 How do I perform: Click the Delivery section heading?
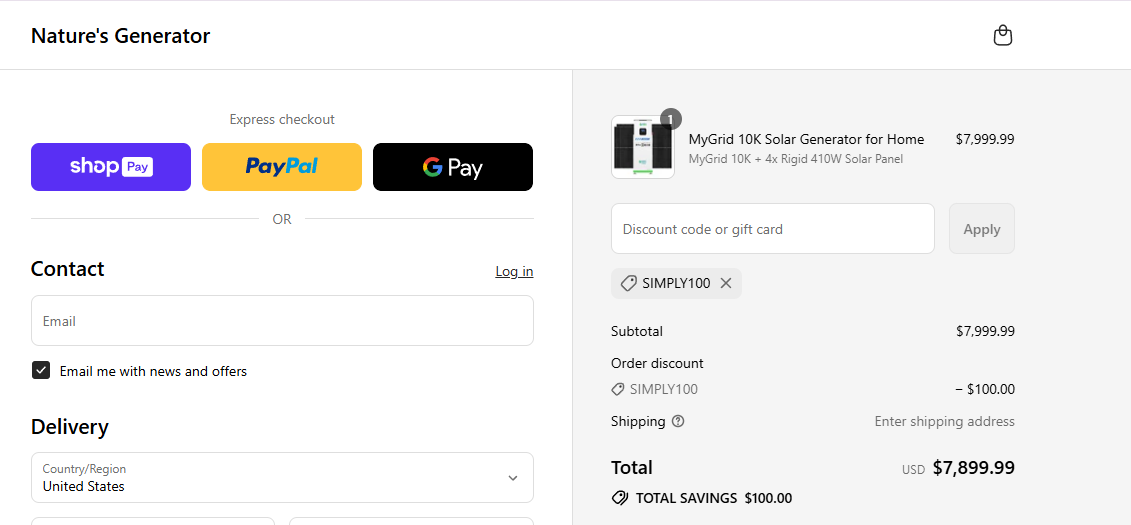click(70, 427)
